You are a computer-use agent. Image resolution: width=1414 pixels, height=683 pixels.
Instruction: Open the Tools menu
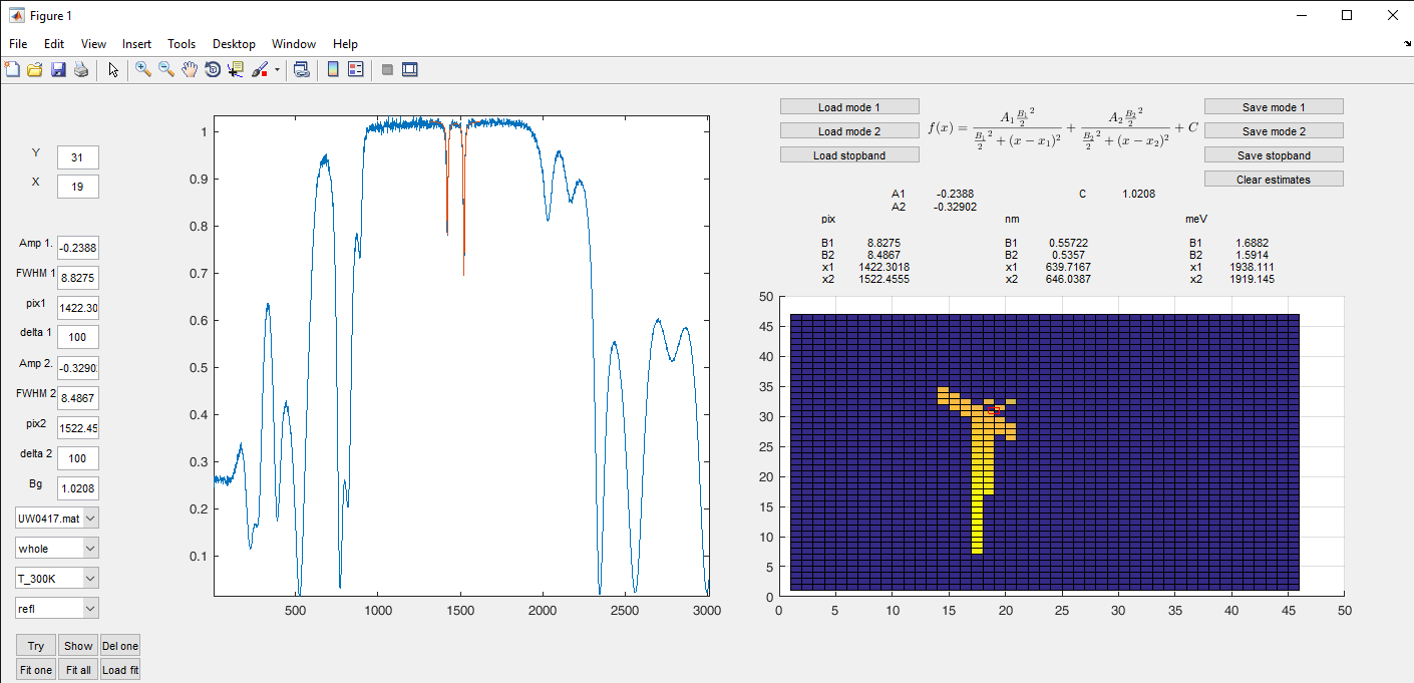[181, 44]
